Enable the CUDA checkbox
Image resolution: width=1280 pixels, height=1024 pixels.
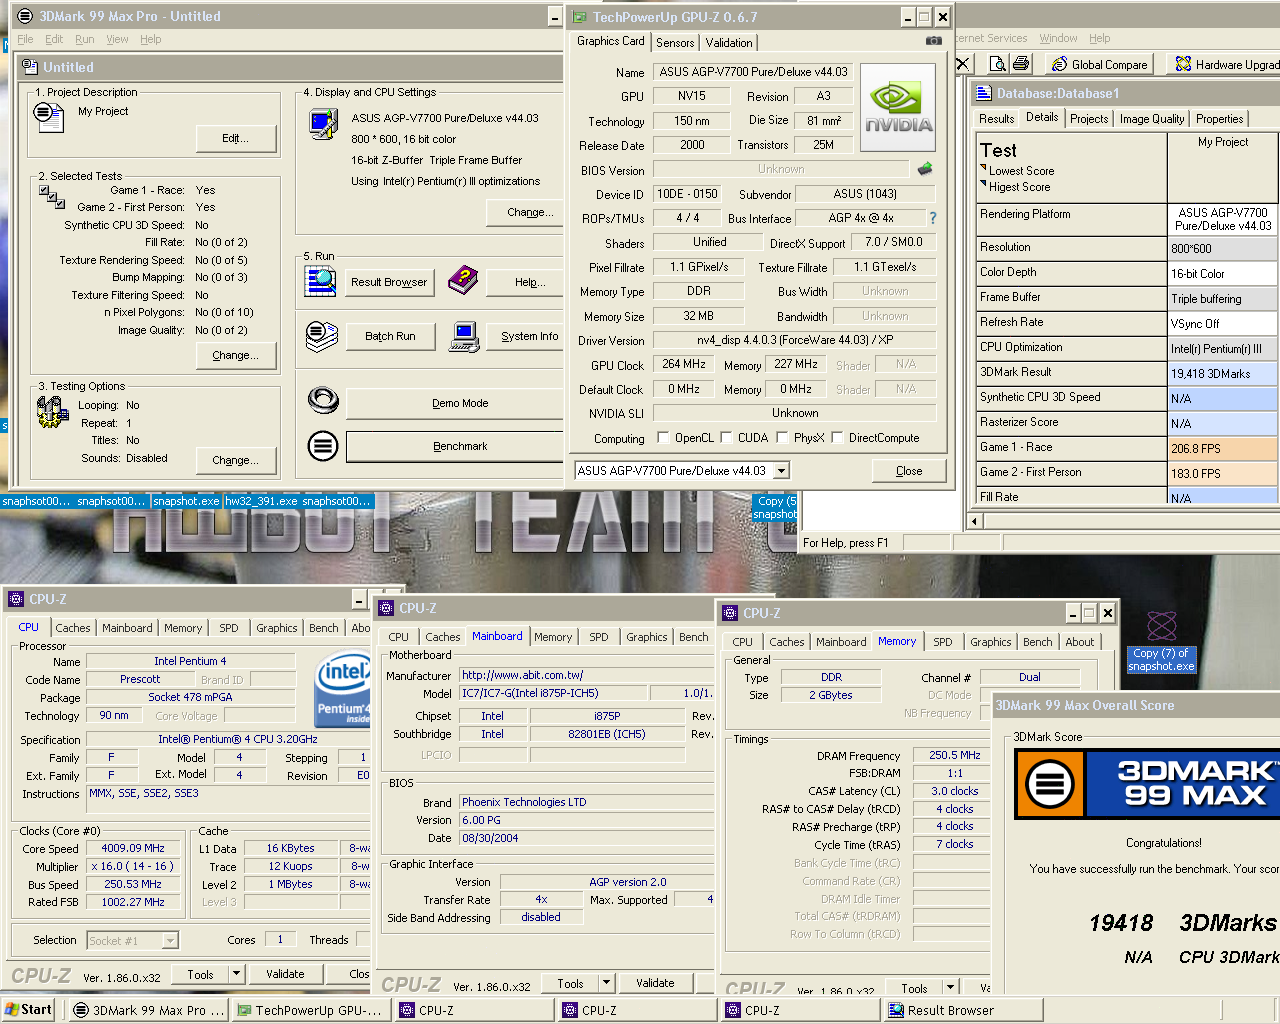(x=726, y=437)
